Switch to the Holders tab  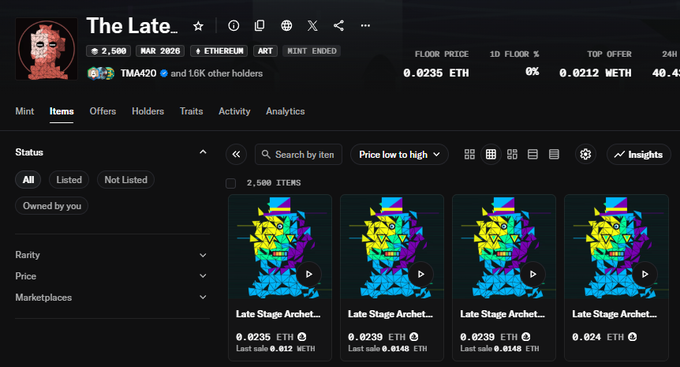(x=148, y=111)
